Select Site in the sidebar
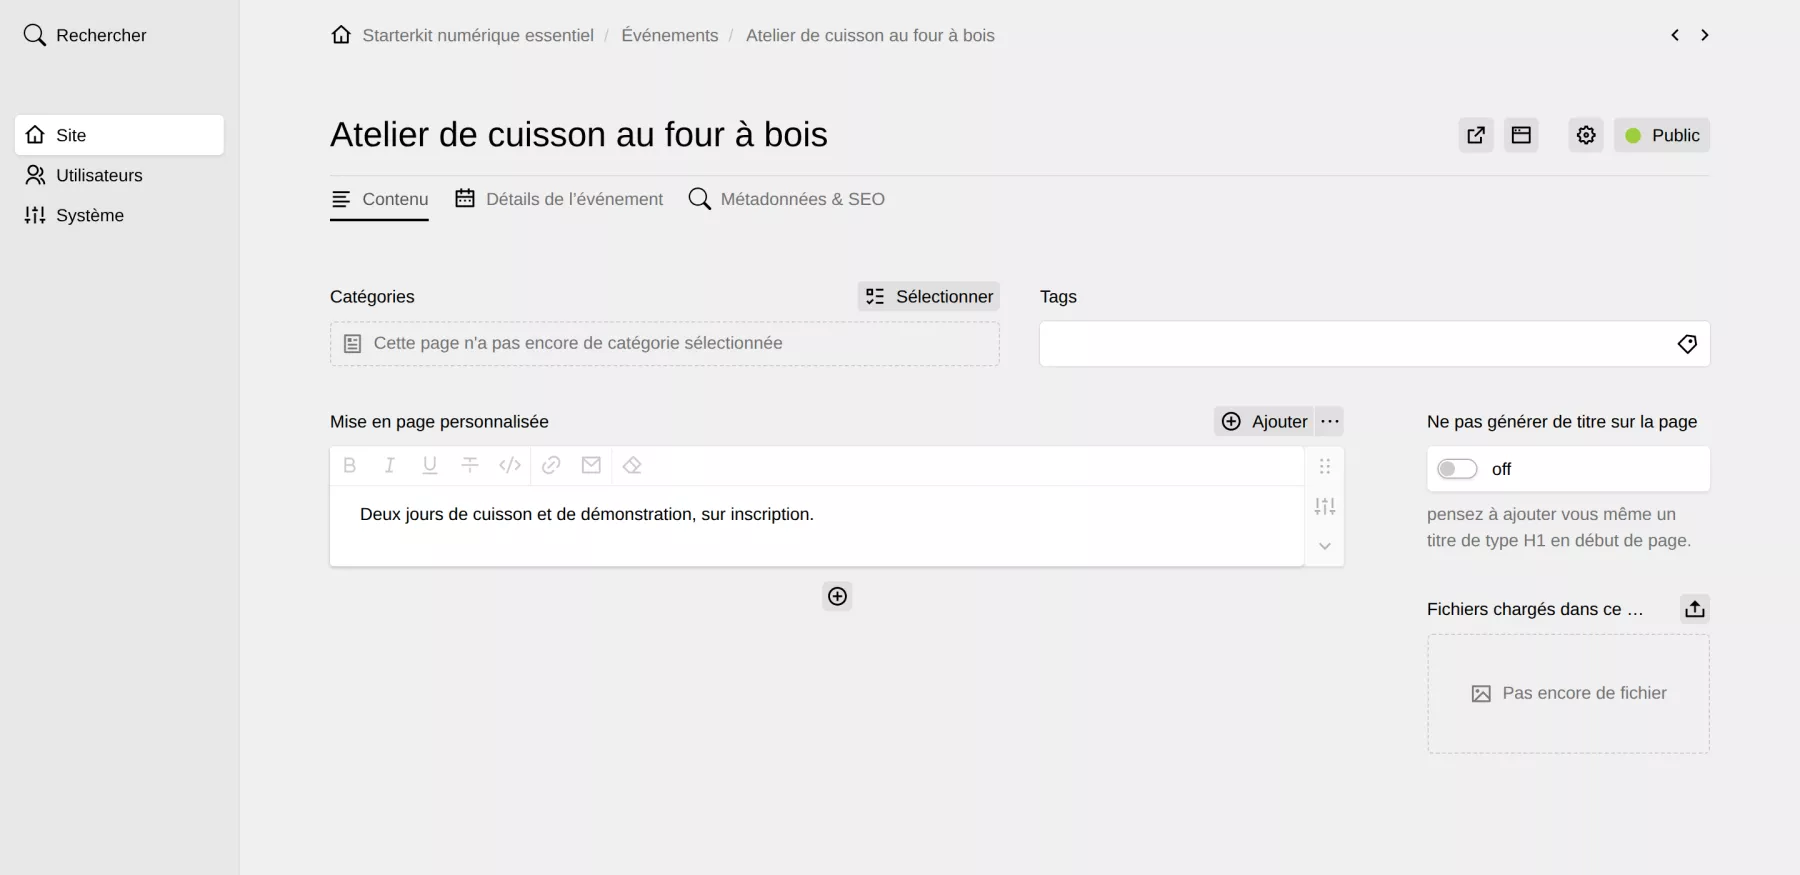Screen dimensions: 1800x875 (119, 135)
